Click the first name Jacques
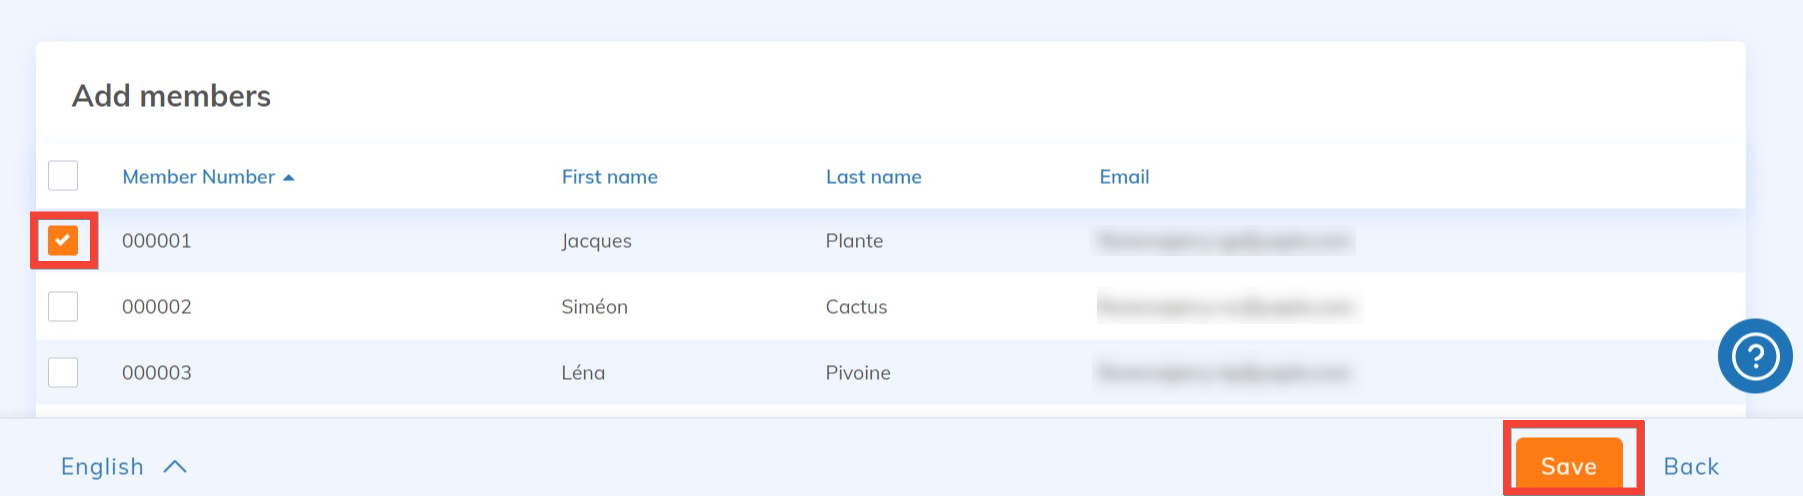The image size is (1803, 496). tap(596, 241)
